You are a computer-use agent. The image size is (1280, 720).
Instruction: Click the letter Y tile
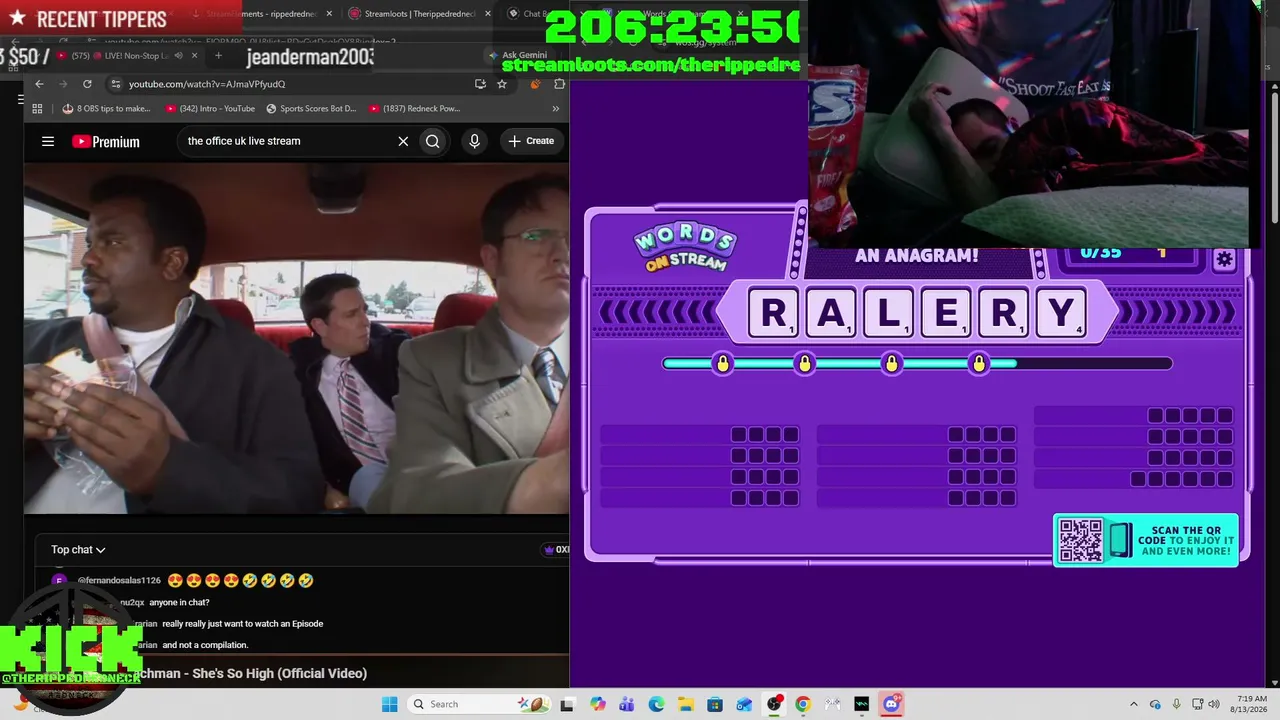click(1060, 313)
